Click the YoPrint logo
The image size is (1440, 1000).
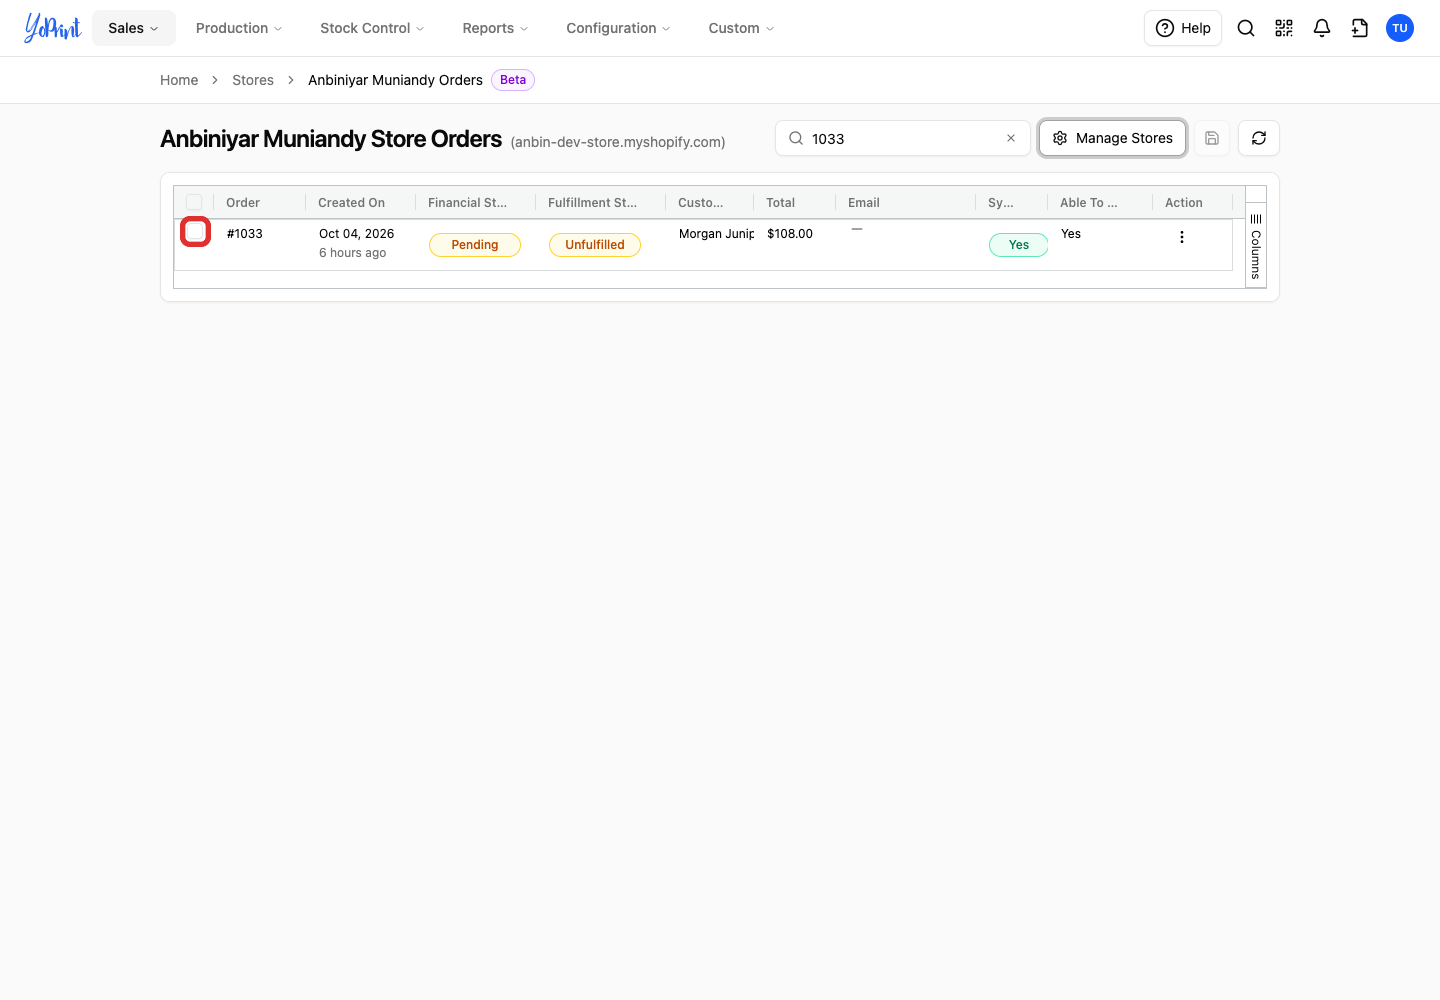(53, 28)
